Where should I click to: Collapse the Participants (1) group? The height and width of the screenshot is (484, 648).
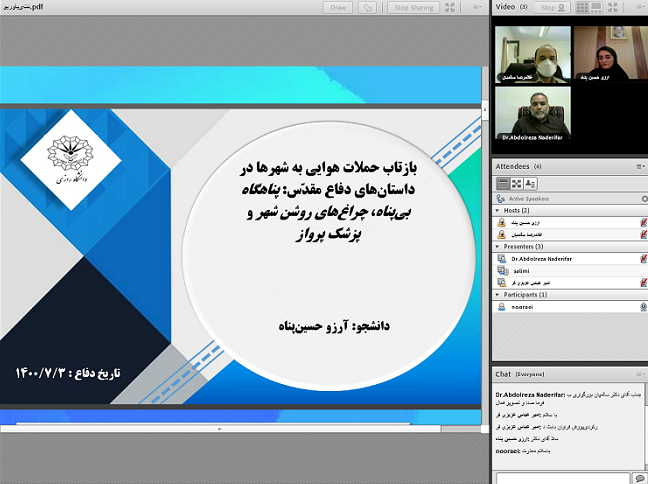[498, 295]
